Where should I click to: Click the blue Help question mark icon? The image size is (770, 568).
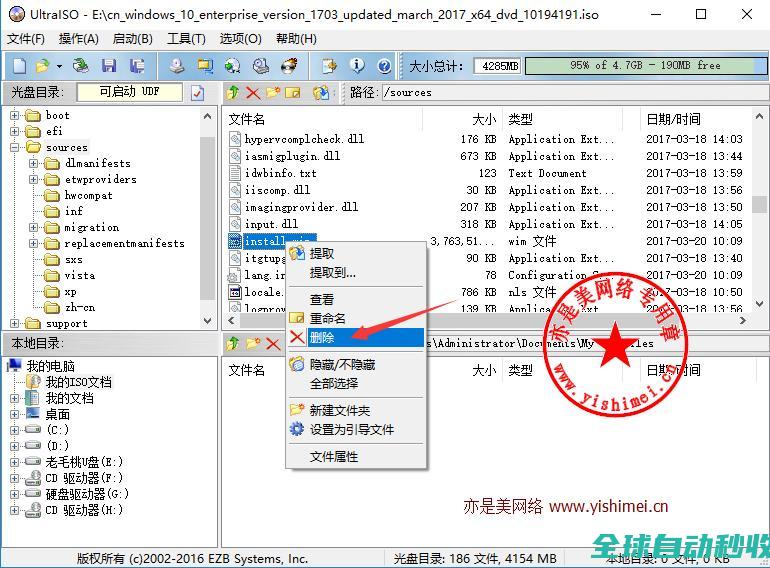(384, 66)
